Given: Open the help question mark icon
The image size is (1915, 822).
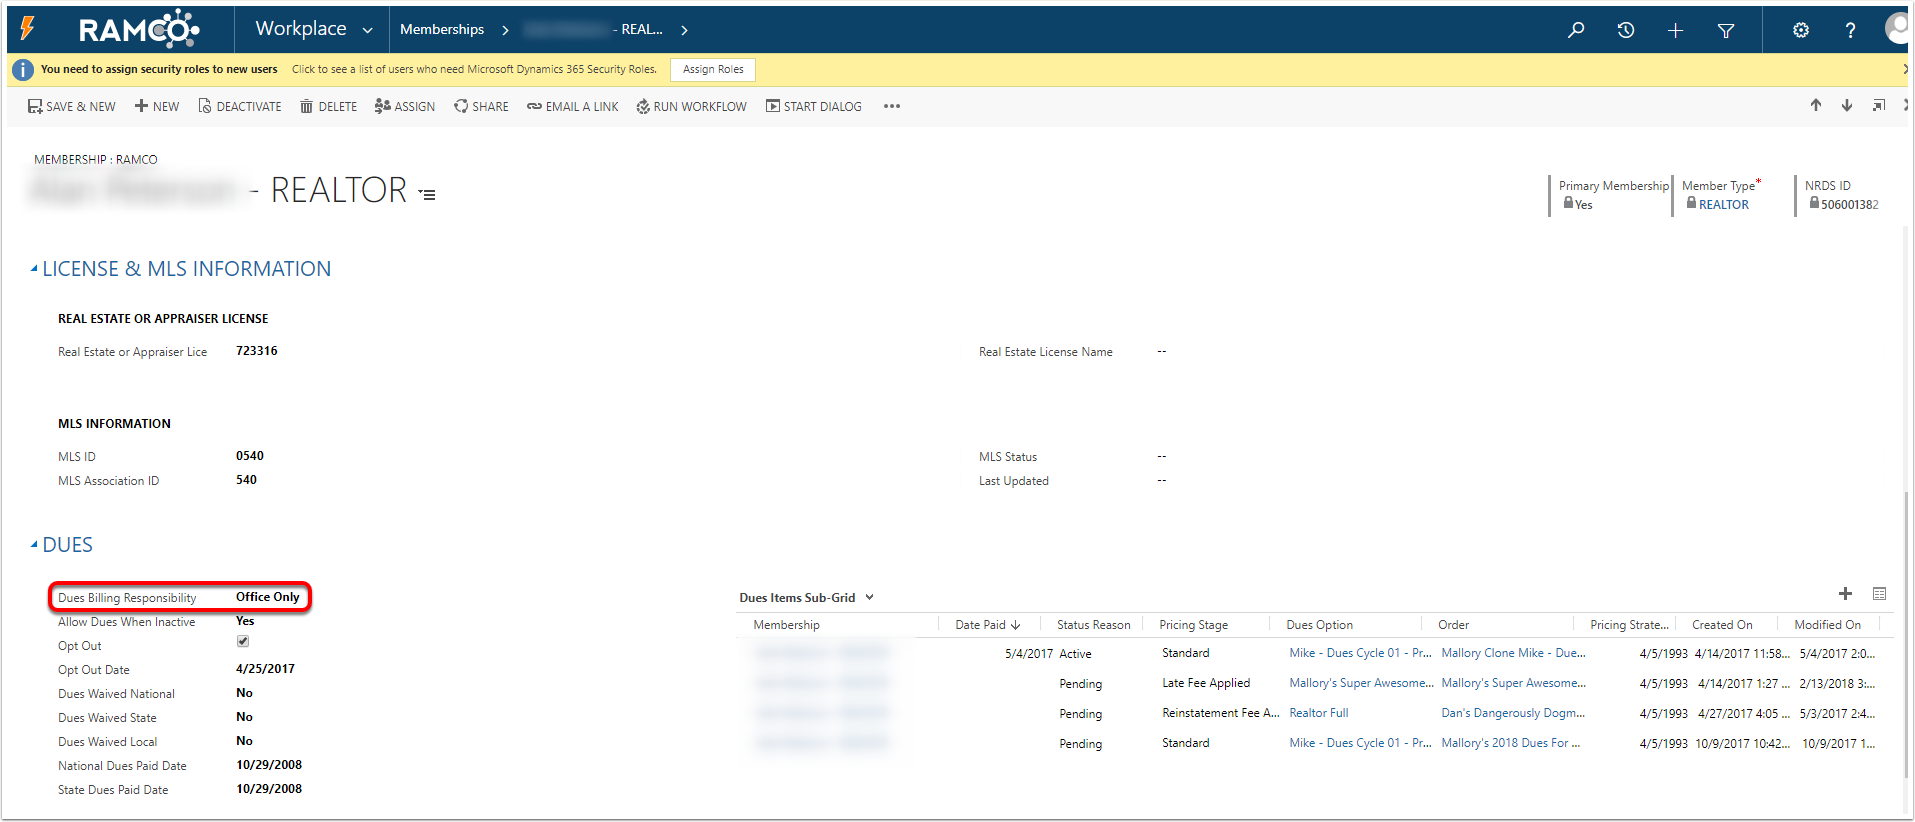Looking at the screenshot, I should pyautogui.click(x=1850, y=30).
